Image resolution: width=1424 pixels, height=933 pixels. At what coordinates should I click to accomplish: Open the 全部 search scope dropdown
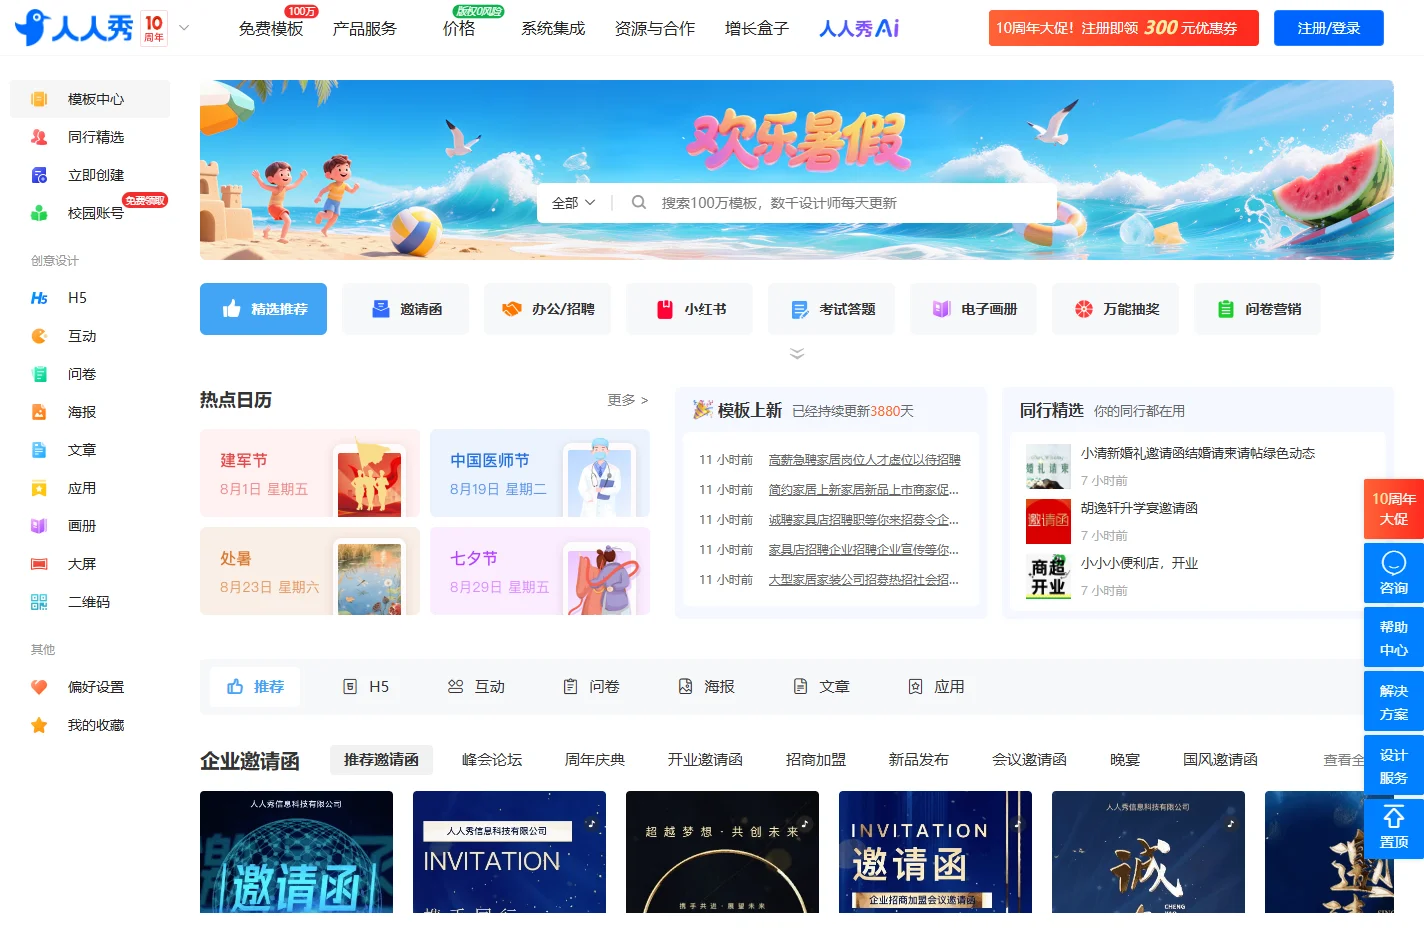point(574,202)
